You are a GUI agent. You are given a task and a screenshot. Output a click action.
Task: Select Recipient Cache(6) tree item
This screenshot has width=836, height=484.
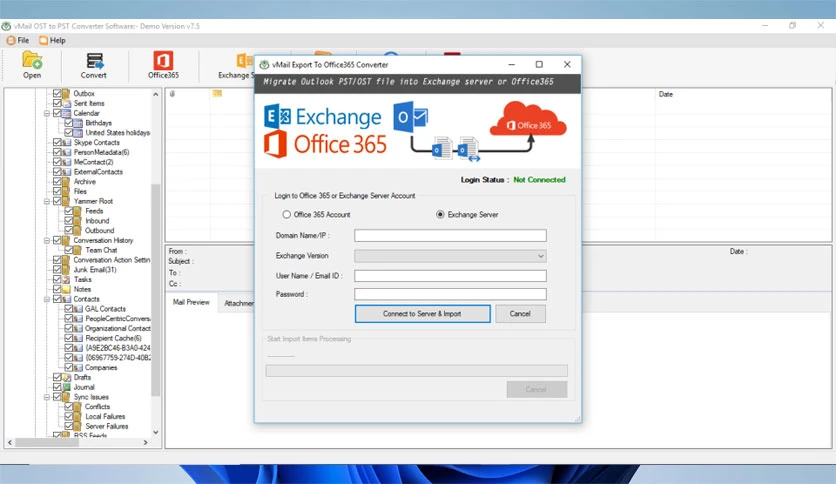point(114,338)
